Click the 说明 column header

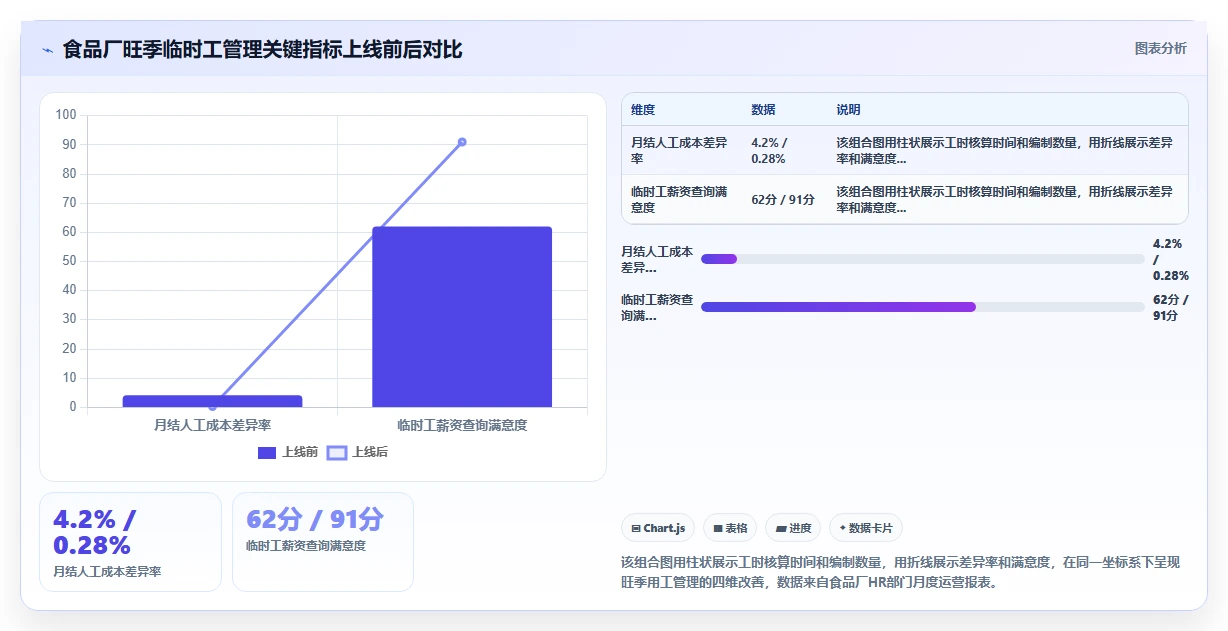pos(848,110)
